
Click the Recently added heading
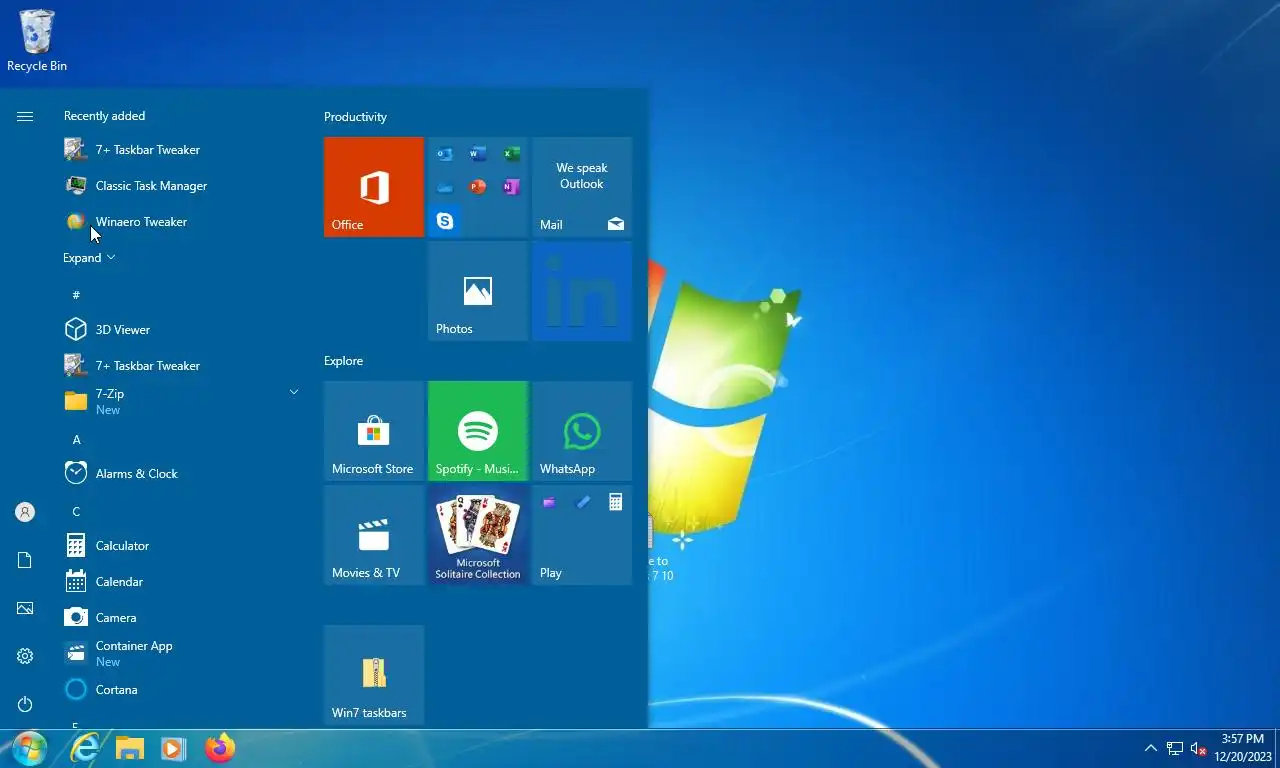tap(104, 116)
